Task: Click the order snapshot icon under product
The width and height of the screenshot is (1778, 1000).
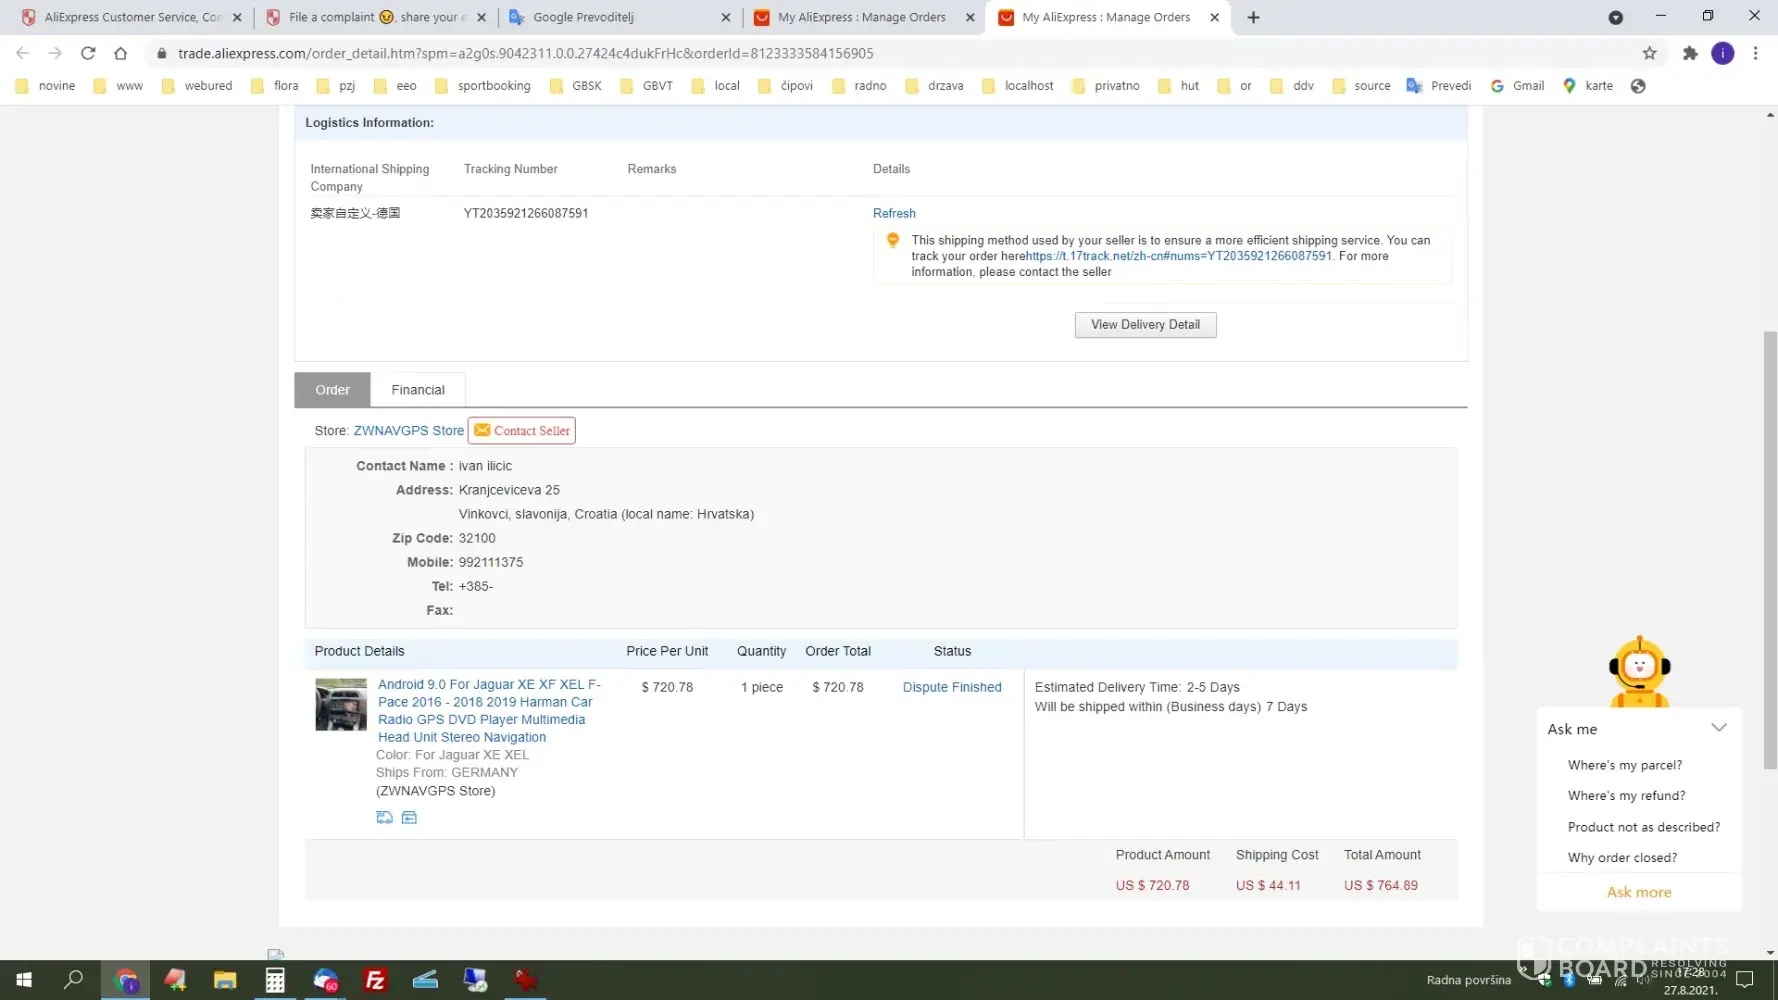Action: click(x=384, y=818)
